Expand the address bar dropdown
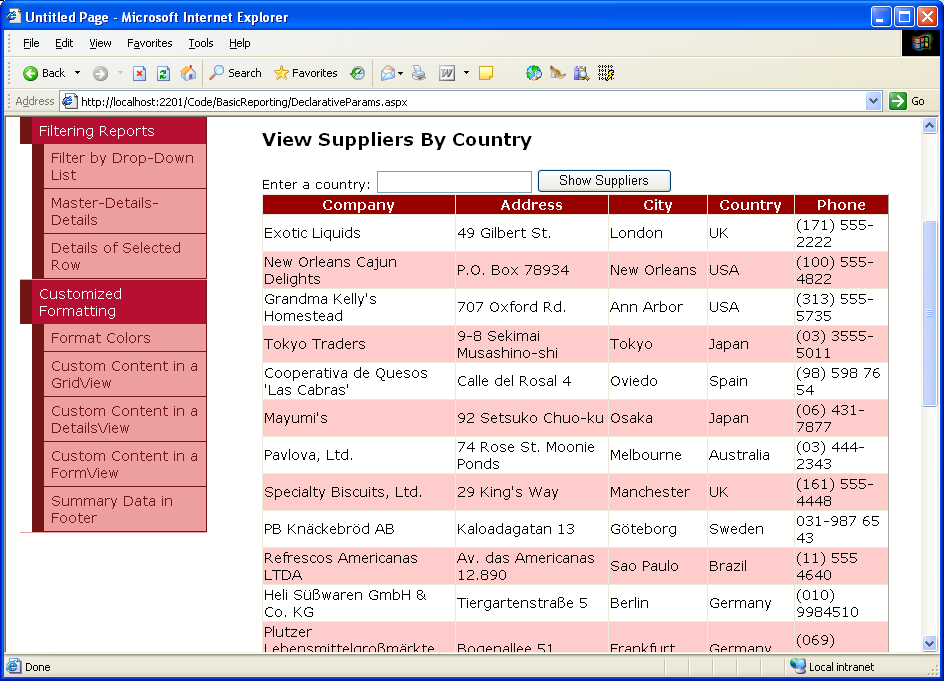The height and width of the screenshot is (681, 944). (x=873, y=101)
